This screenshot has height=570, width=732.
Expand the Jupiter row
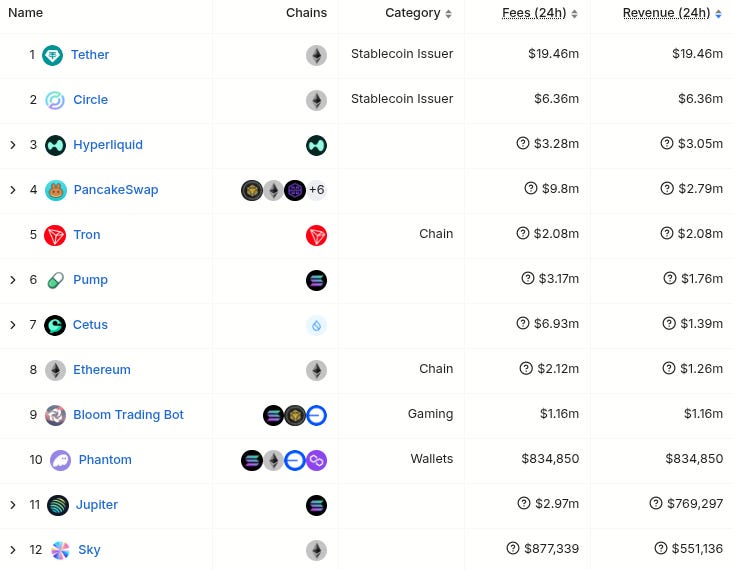(x=13, y=505)
